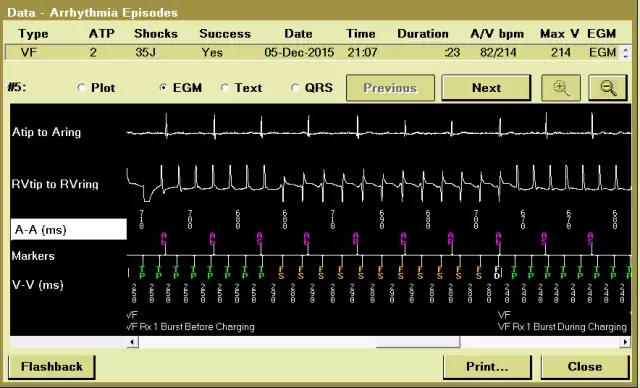The width and height of the screenshot is (640, 388).
Task: Click the zoom out magnifier icon
Action: (x=608, y=88)
